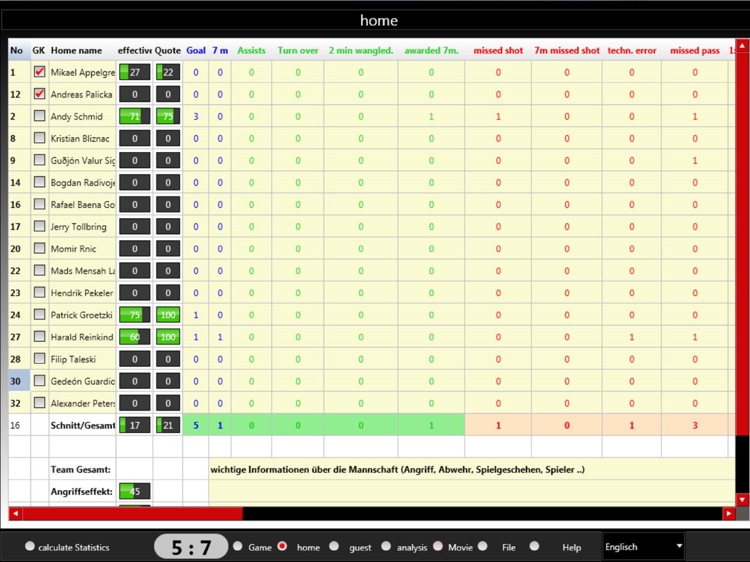Select the Patrick Groetzki player name

[82, 315]
